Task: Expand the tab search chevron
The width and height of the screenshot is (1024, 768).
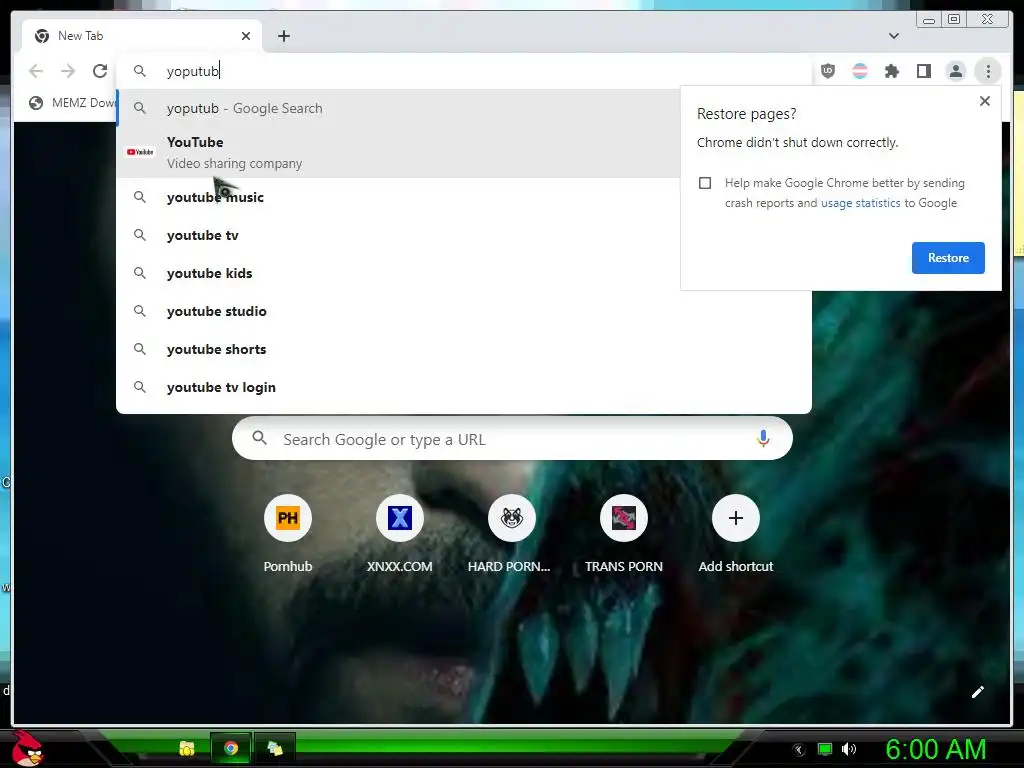Action: click(893, 36)
